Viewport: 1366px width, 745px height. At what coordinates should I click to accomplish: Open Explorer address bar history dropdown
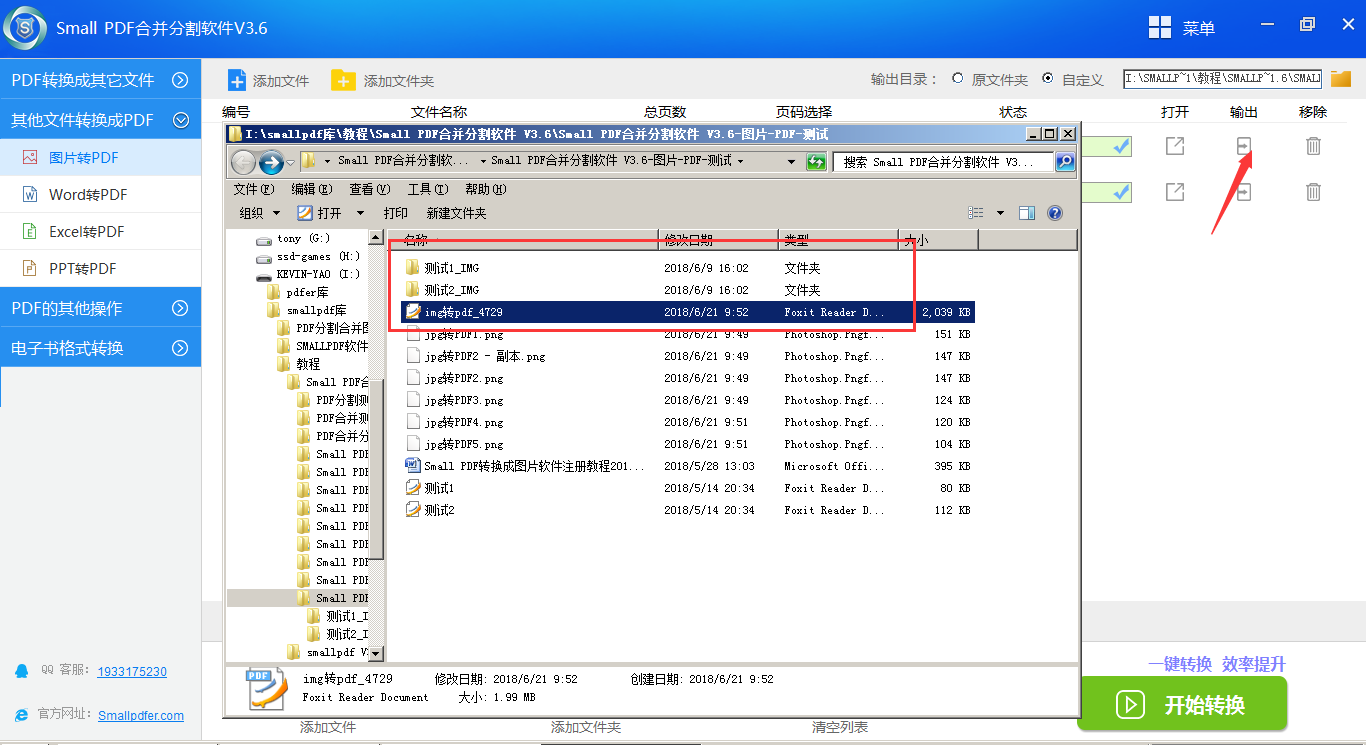(x=792, y=161)
